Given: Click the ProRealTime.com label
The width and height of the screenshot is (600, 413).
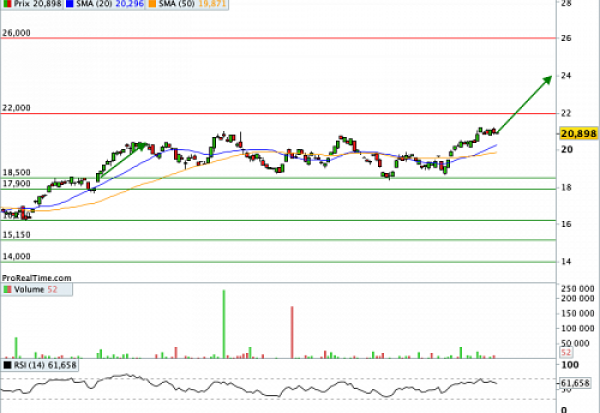Looking at the screenshot, I should [x=36, y=278].
